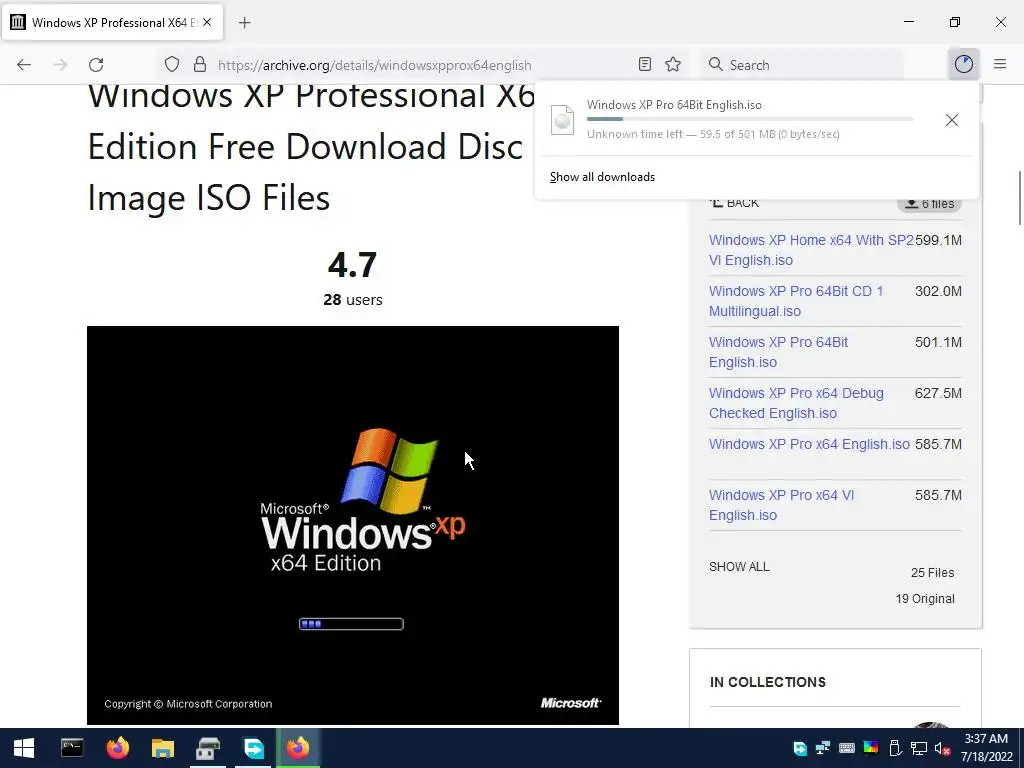Click the safely remove USB hardware icon
This screenshot has width=1024, height=768.
click(x=895, y=748)
